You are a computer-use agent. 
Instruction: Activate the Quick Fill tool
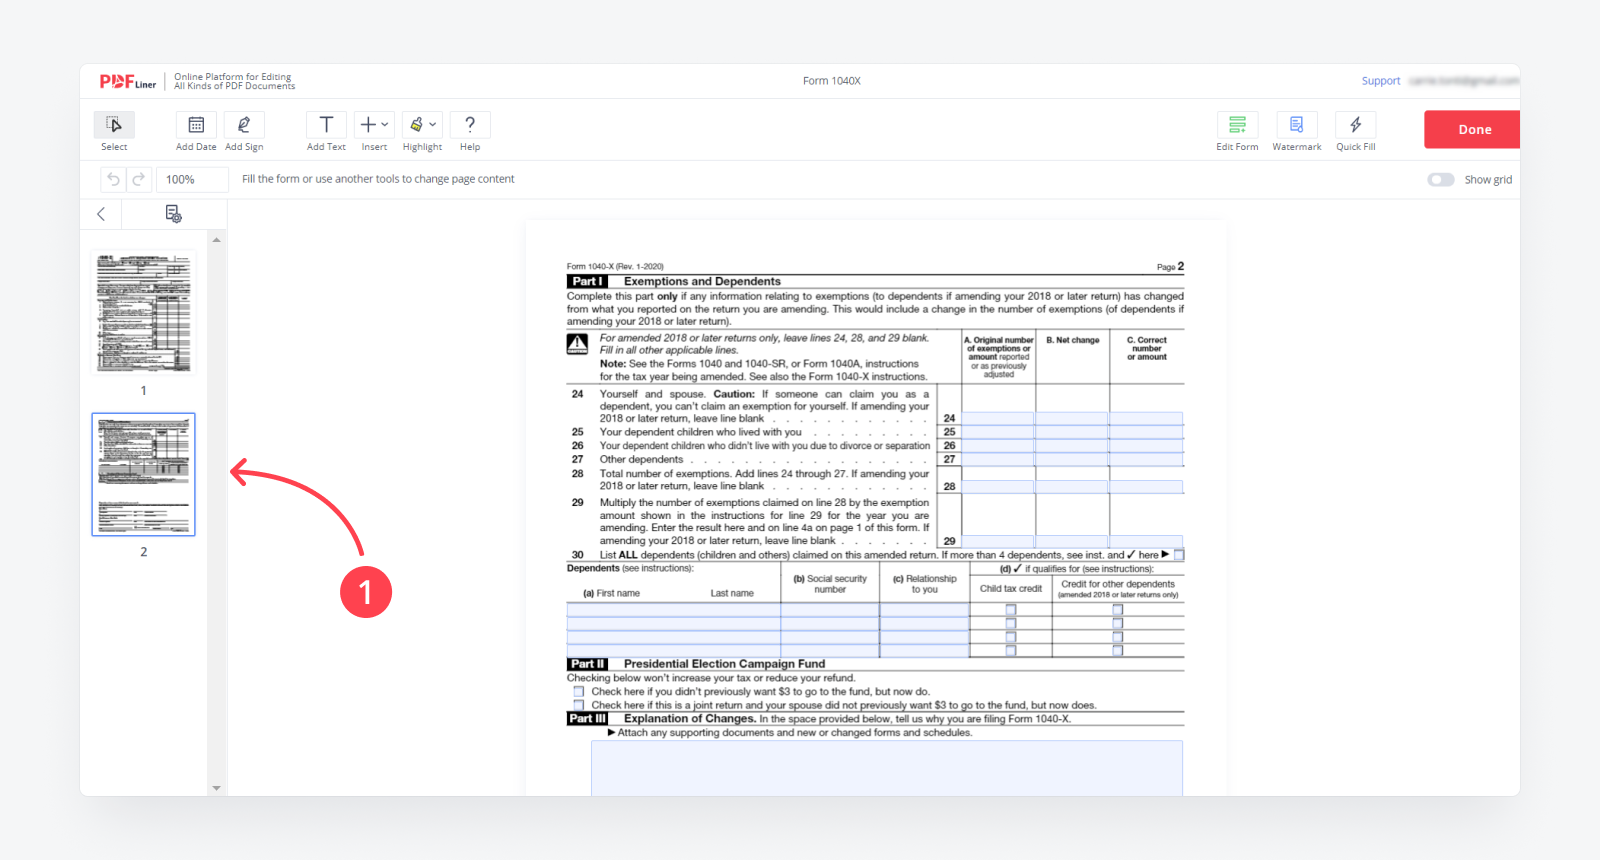1355,125
